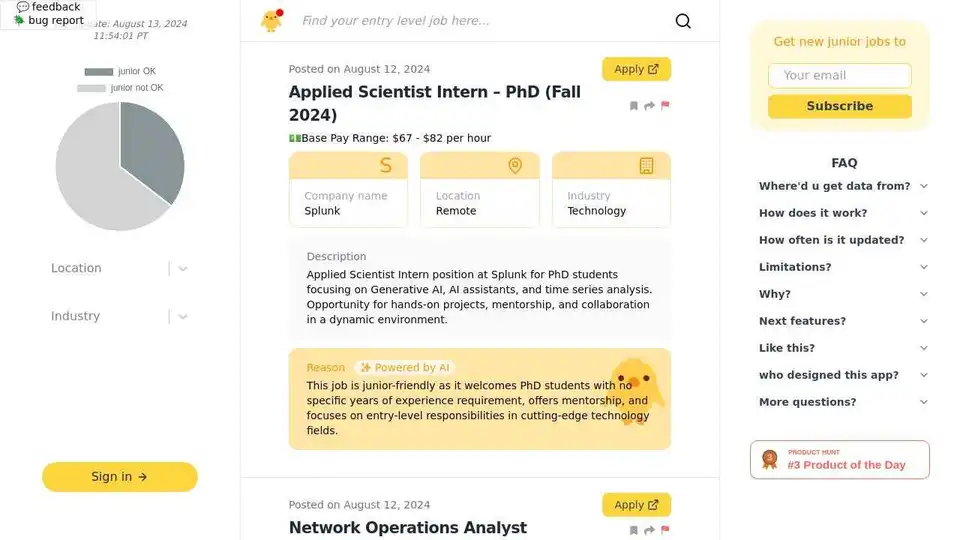This screenshot has width=960, height=540.
Task: Share the Network Operations Analyst job
Action: click(649, 530)
